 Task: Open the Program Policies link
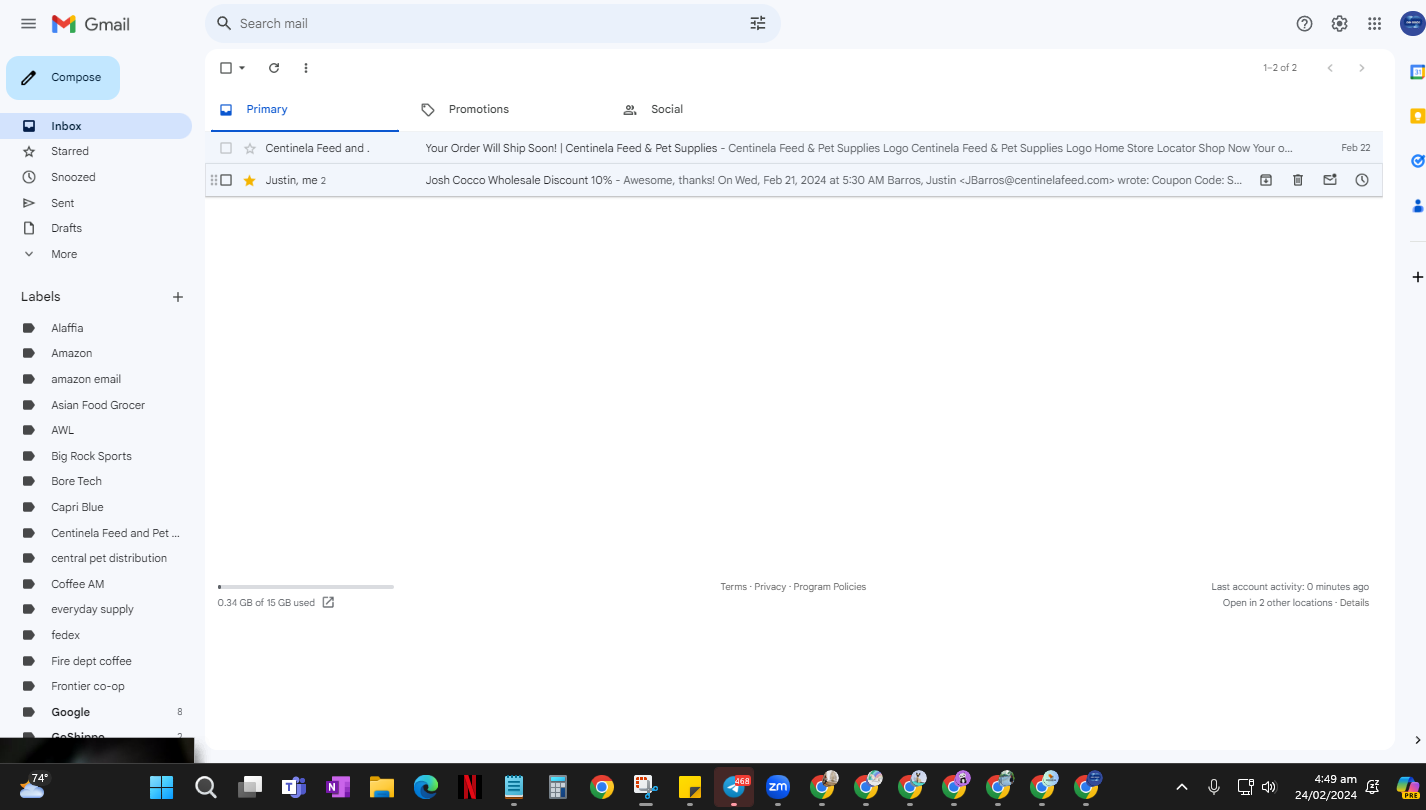point(830,587)
